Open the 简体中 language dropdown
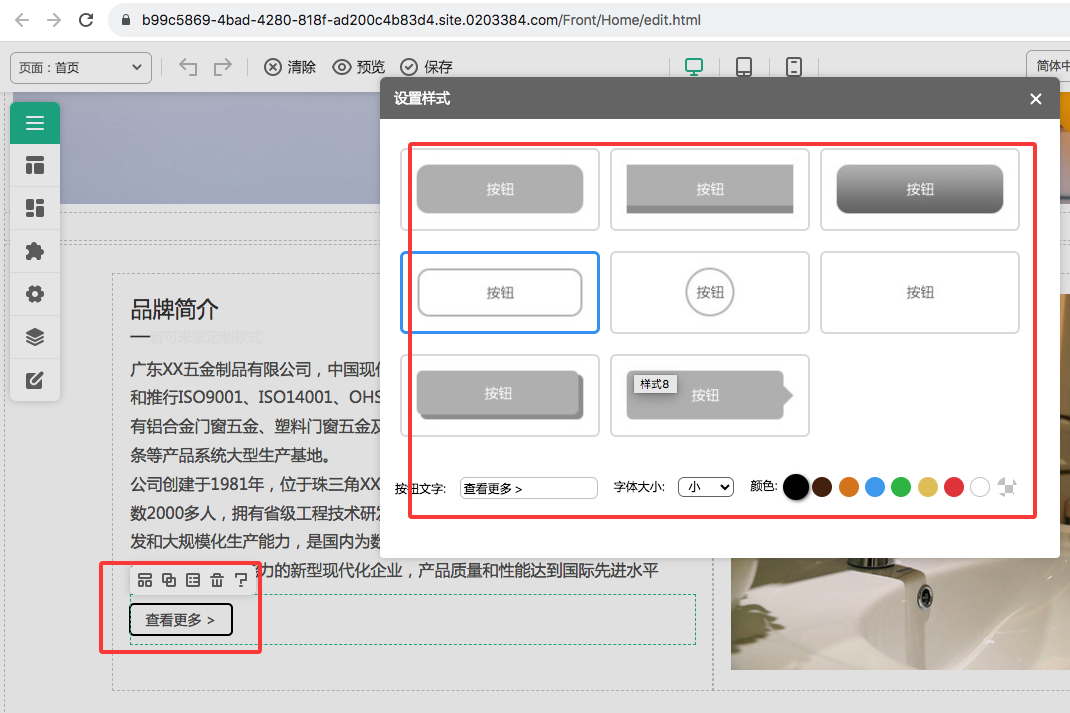 coord(1049,66)
